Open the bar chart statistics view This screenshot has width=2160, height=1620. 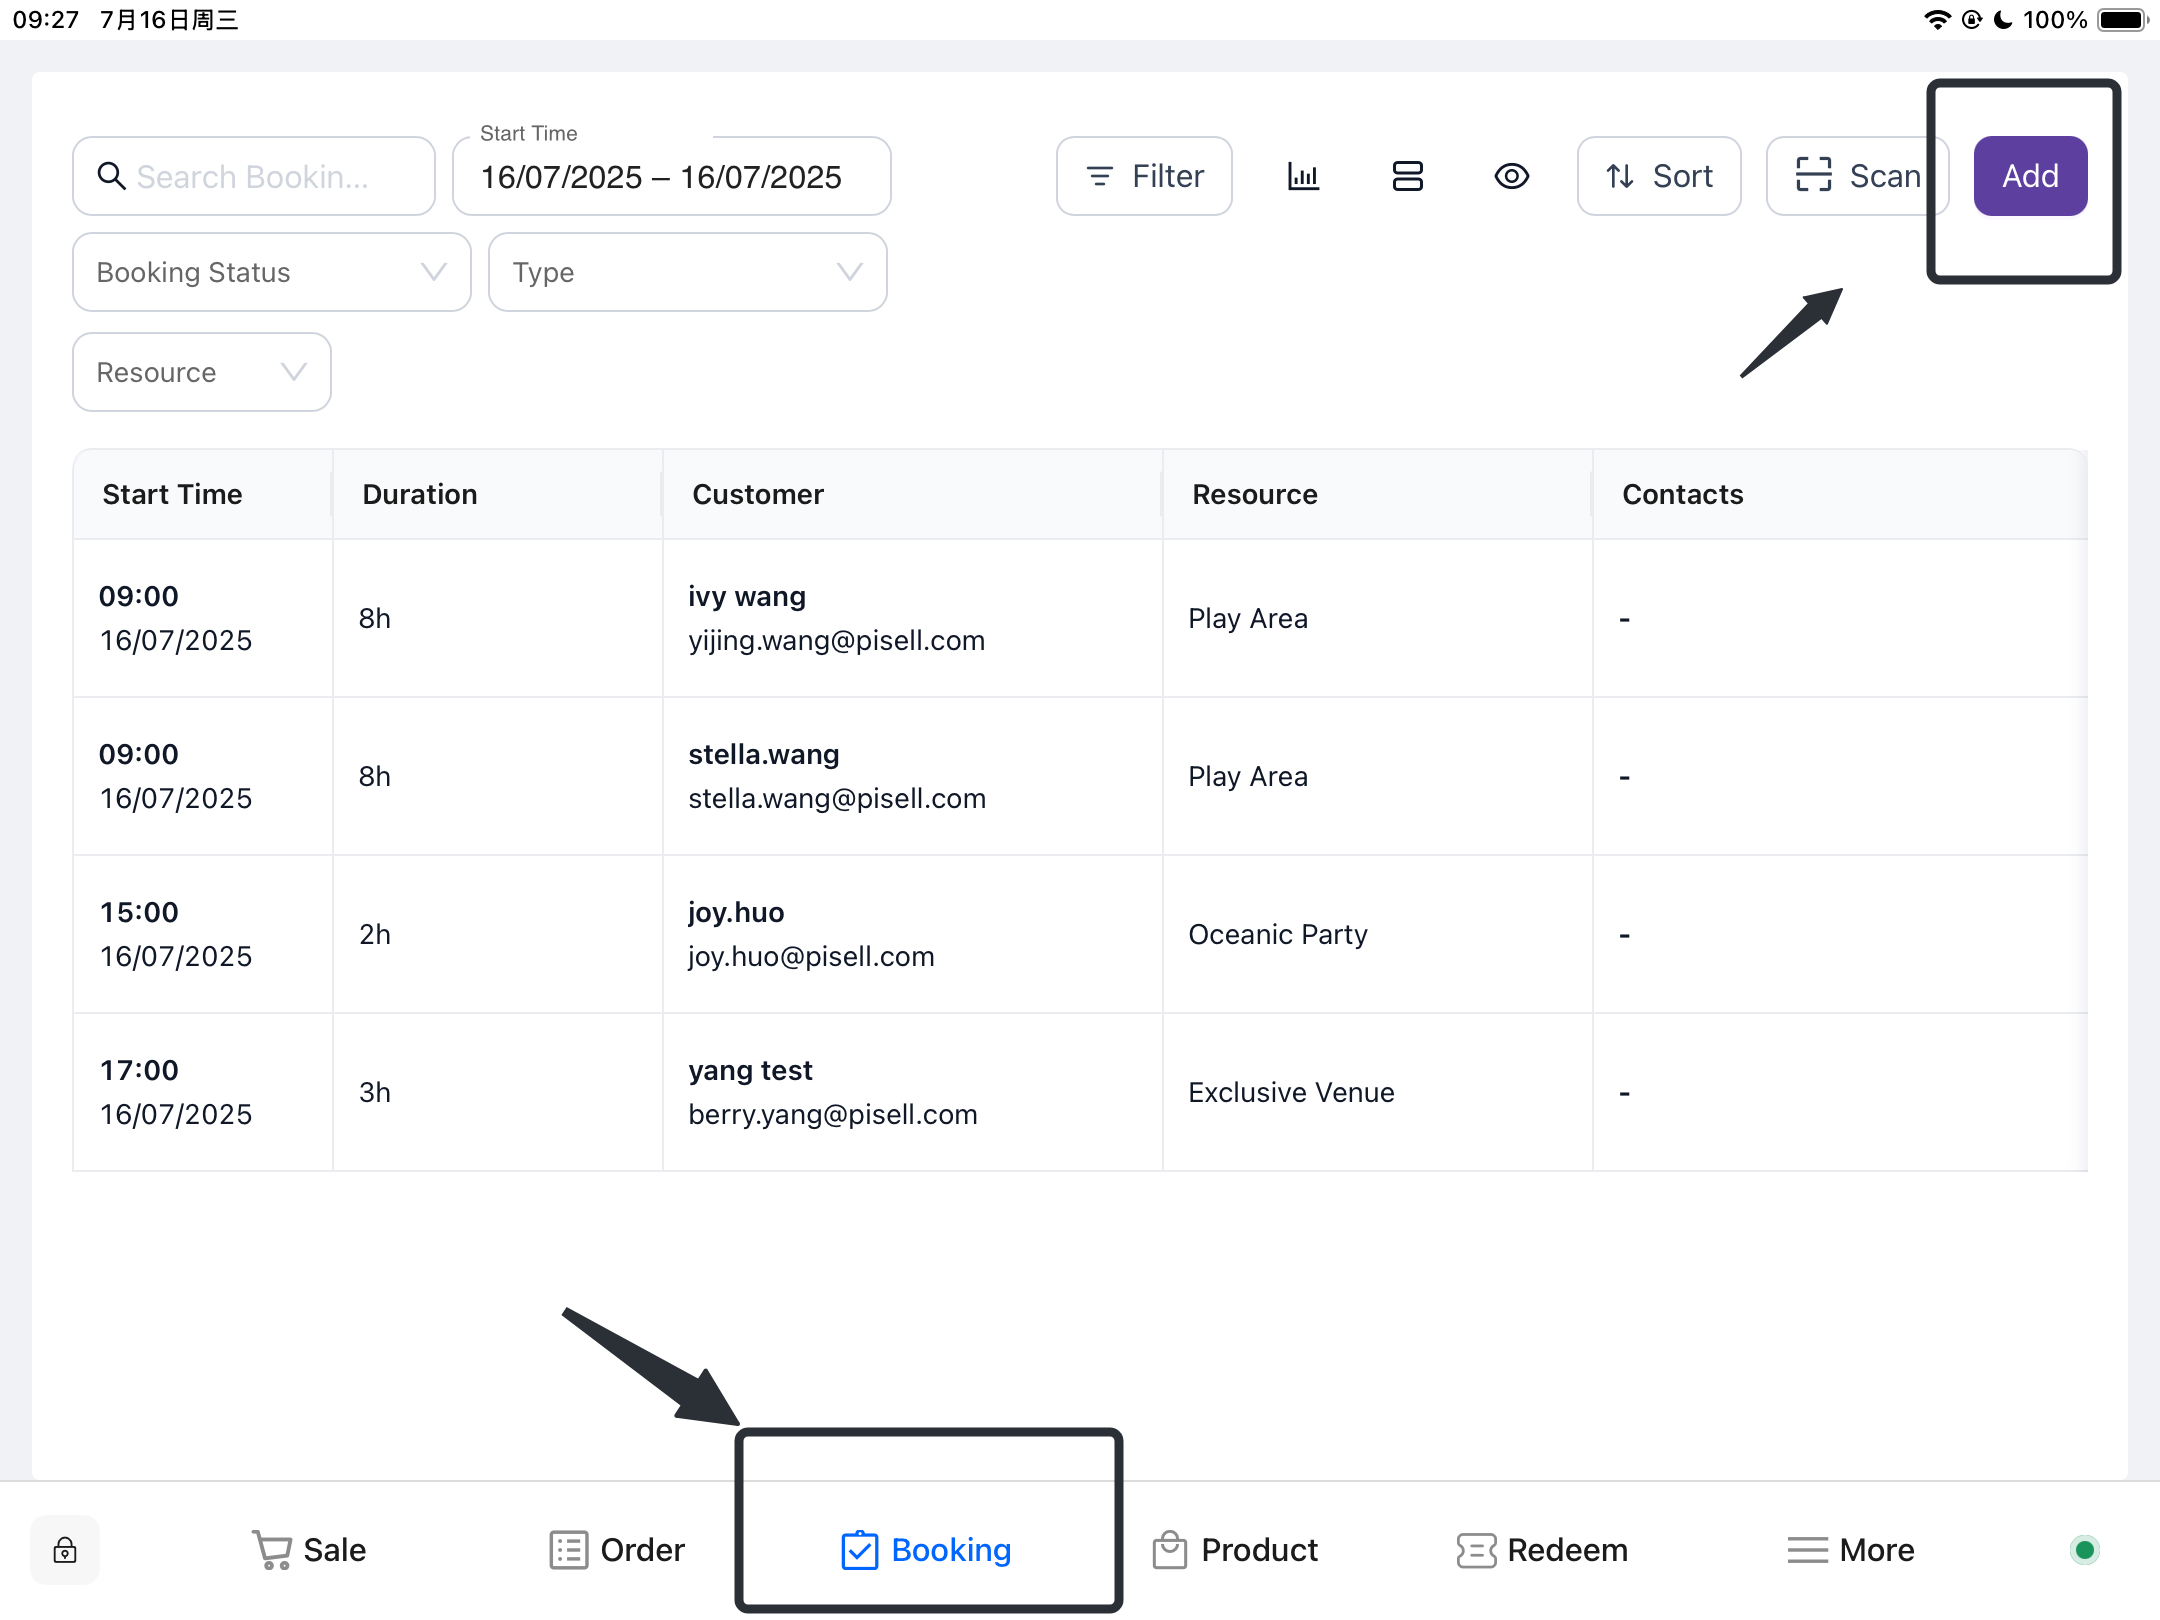pyautogui.click(x=1303, y=176)
